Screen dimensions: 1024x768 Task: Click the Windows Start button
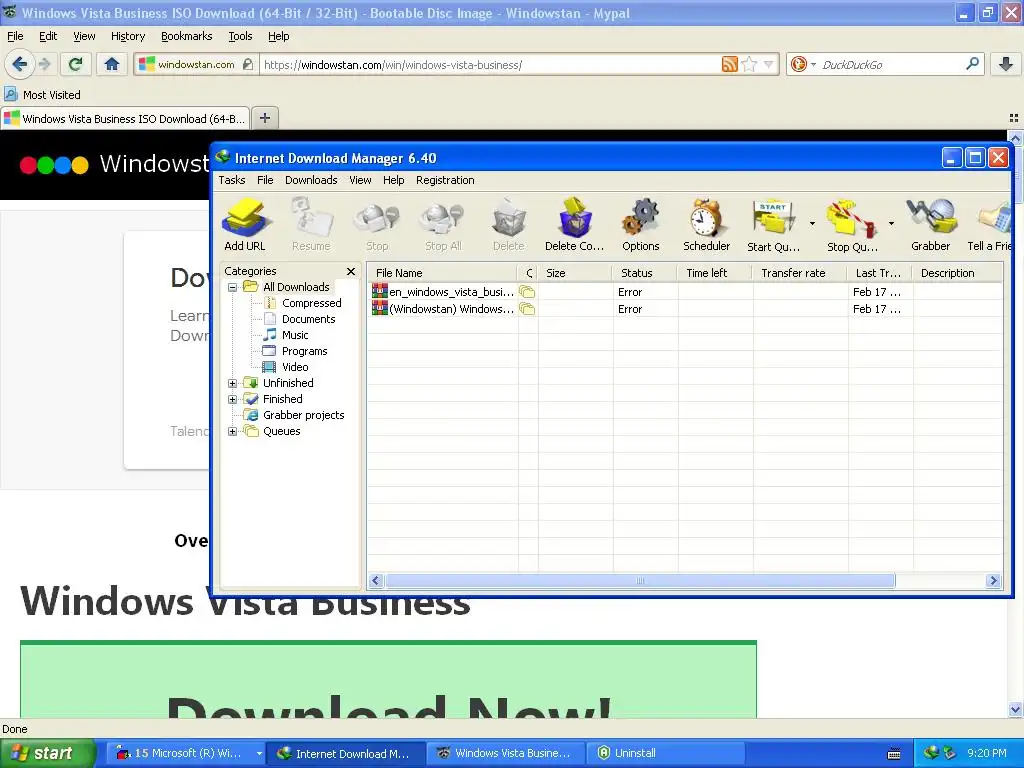click(47, 753)
